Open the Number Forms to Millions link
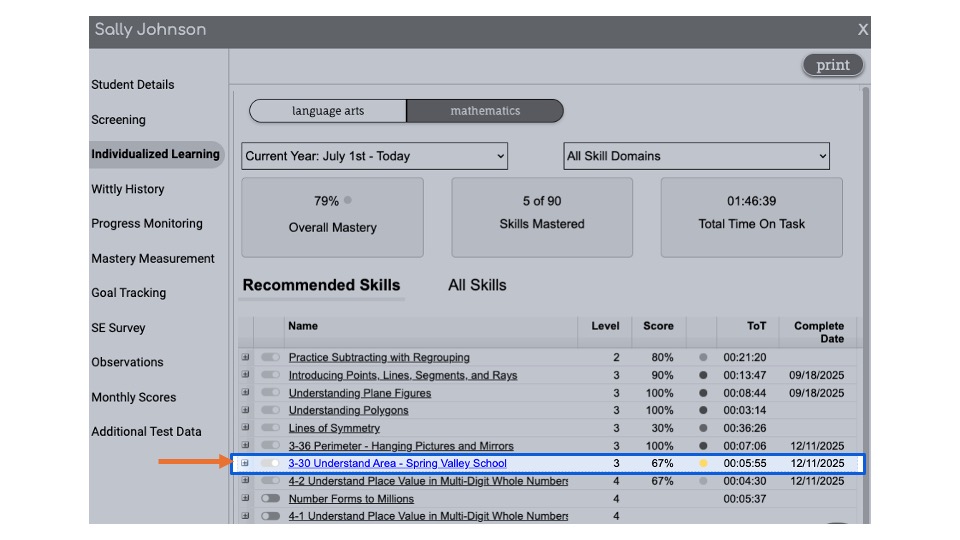This screenshot has width=960, height=540. [351, 499]
